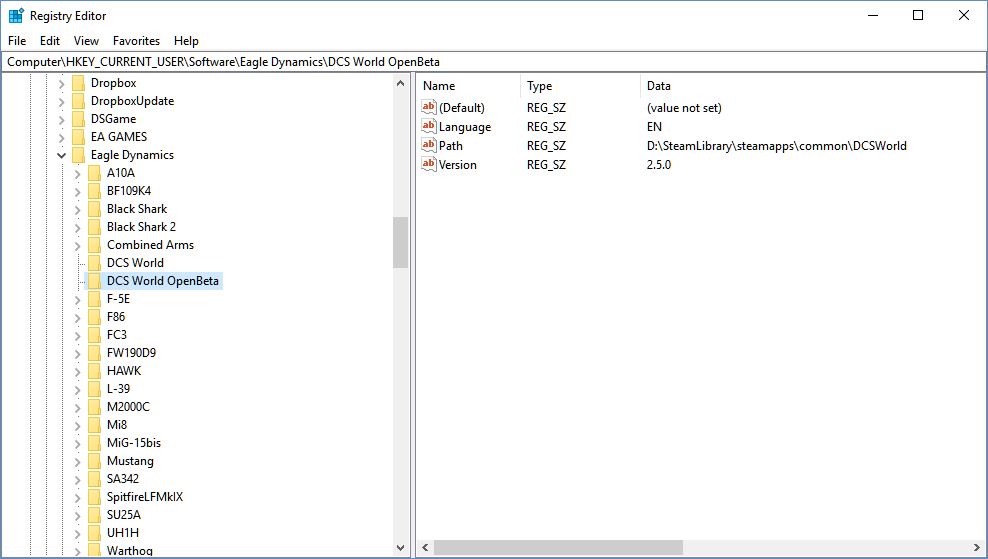Click the Language string value icon

(x=429, y=126)
